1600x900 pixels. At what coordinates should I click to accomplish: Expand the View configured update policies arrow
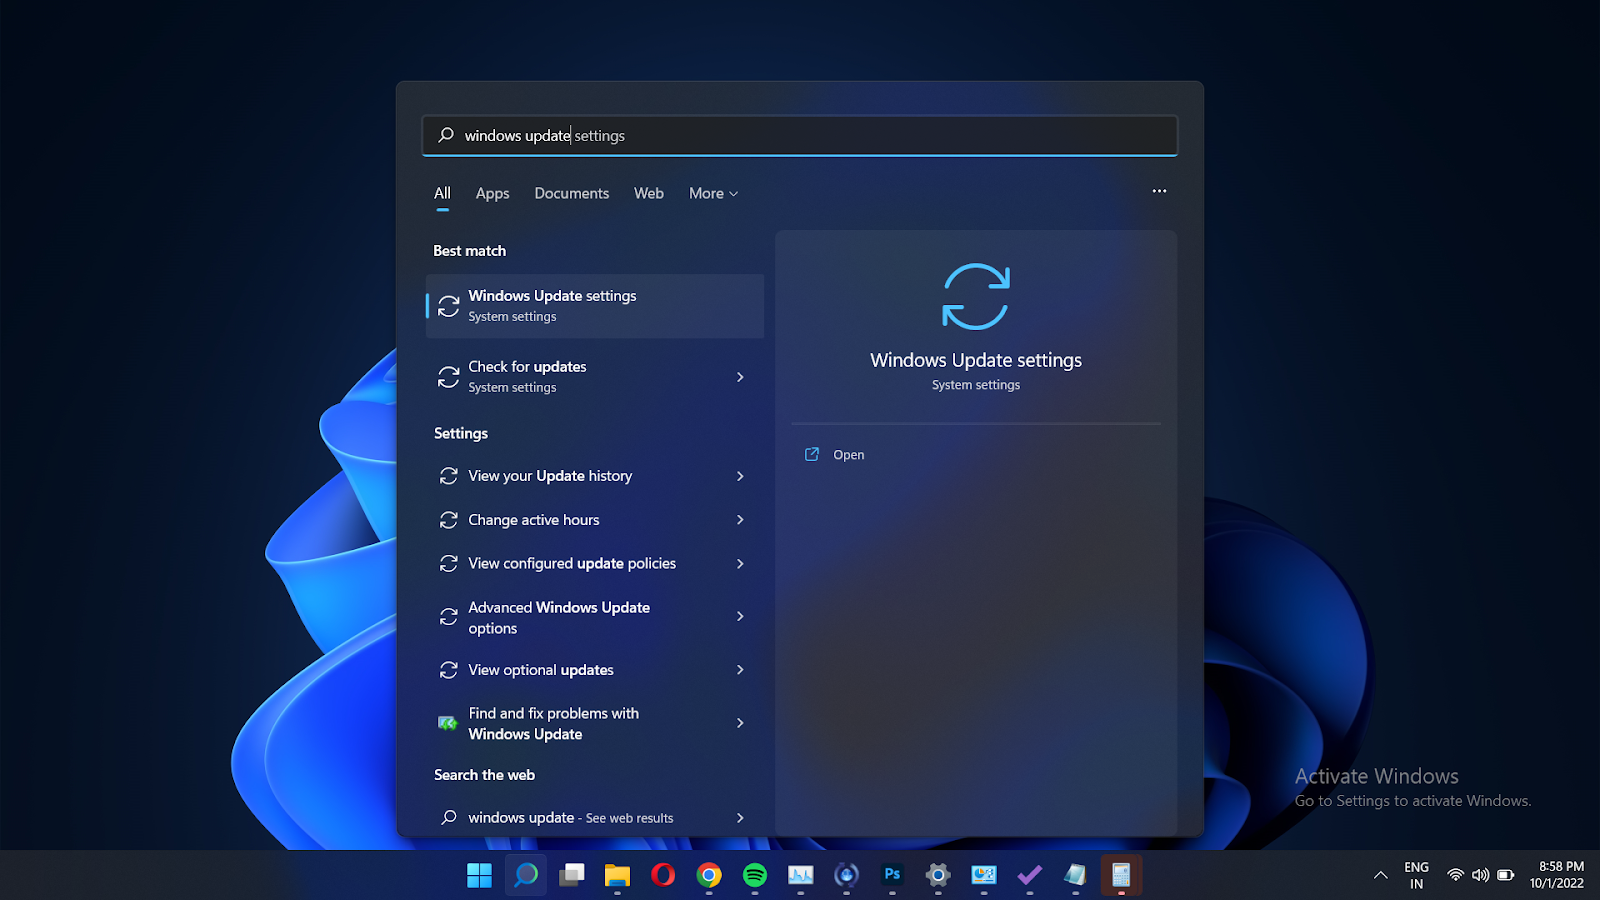point(740,564)
